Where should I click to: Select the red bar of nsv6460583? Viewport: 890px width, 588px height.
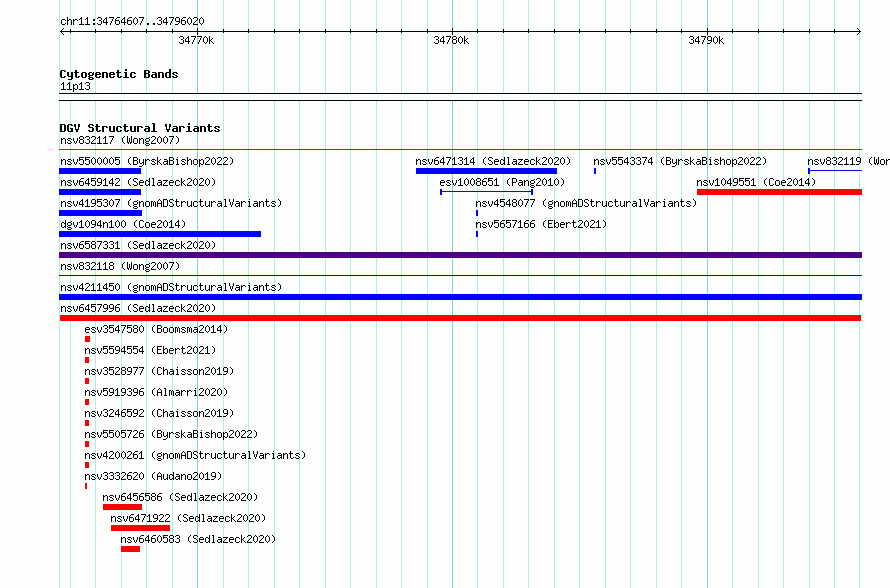coord(131,549)
